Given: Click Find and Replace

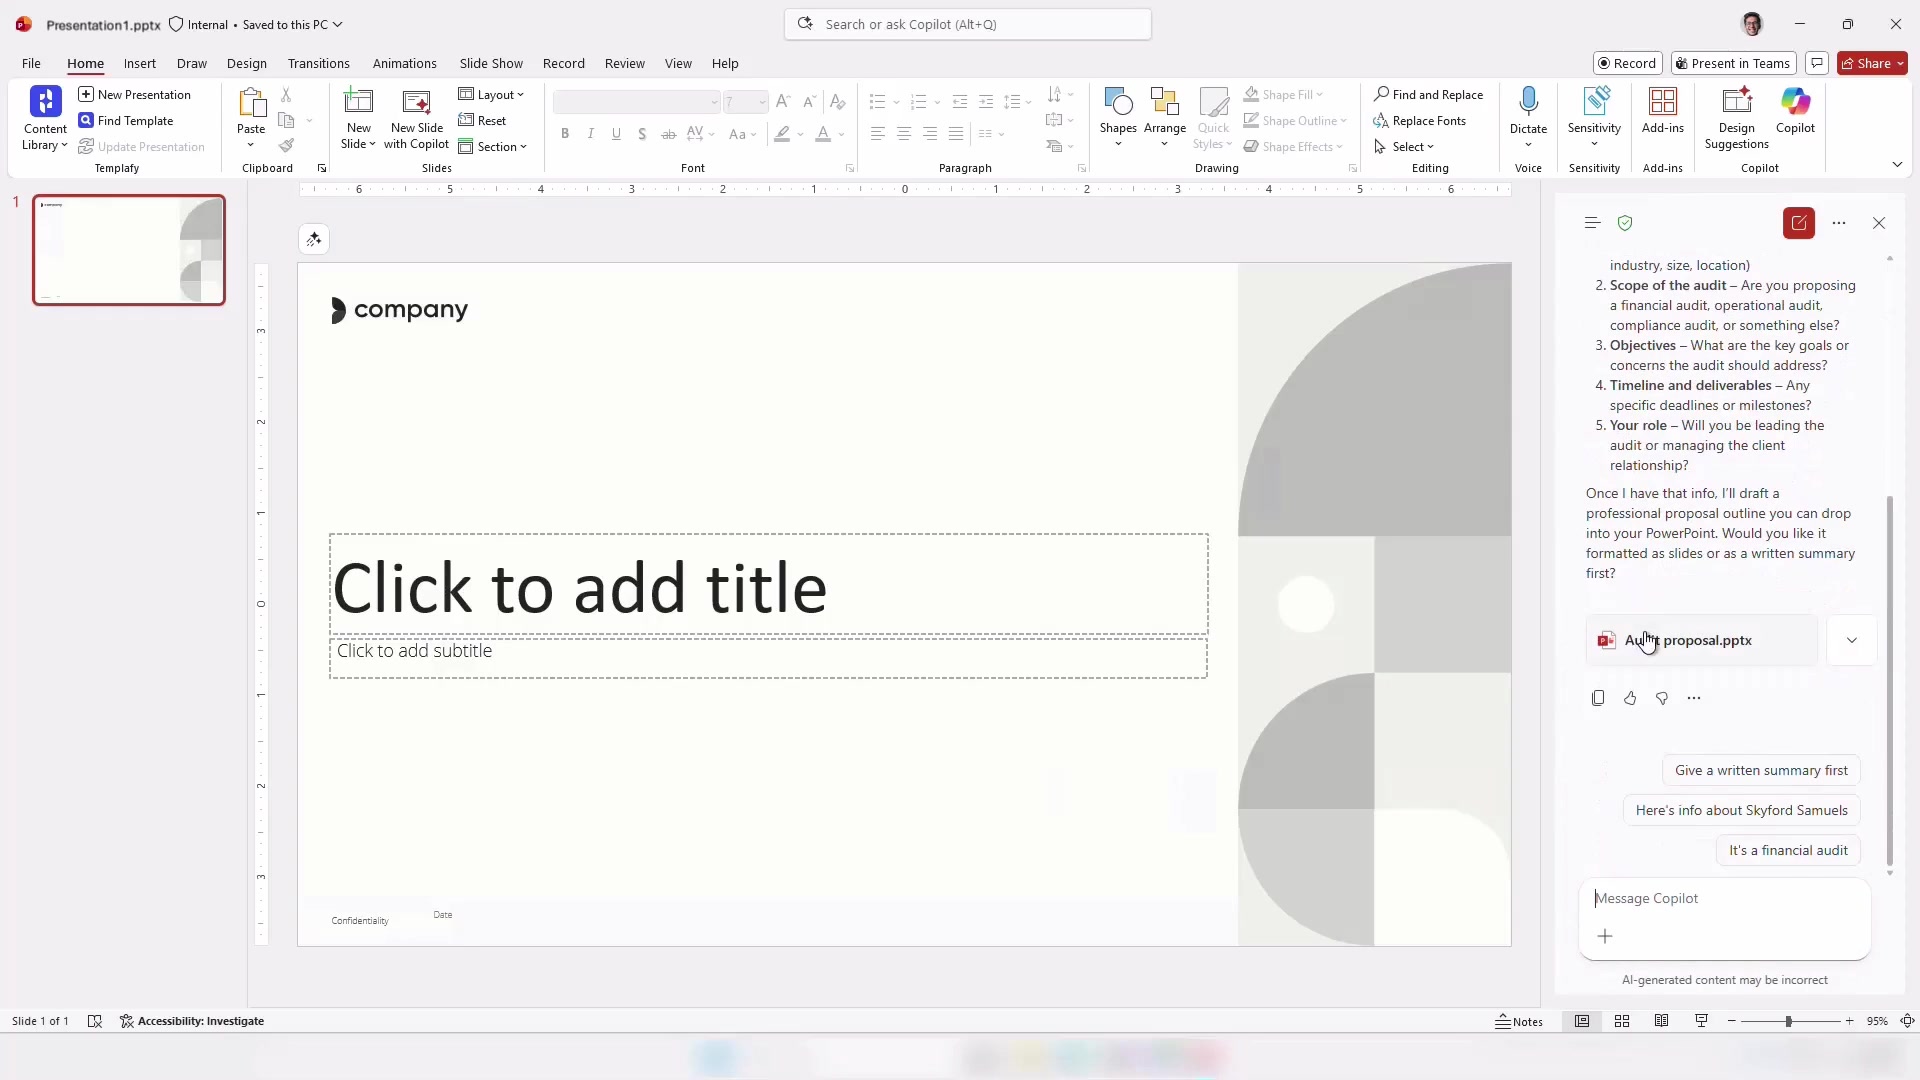Looking at the screenshot, I should 1428,94.
